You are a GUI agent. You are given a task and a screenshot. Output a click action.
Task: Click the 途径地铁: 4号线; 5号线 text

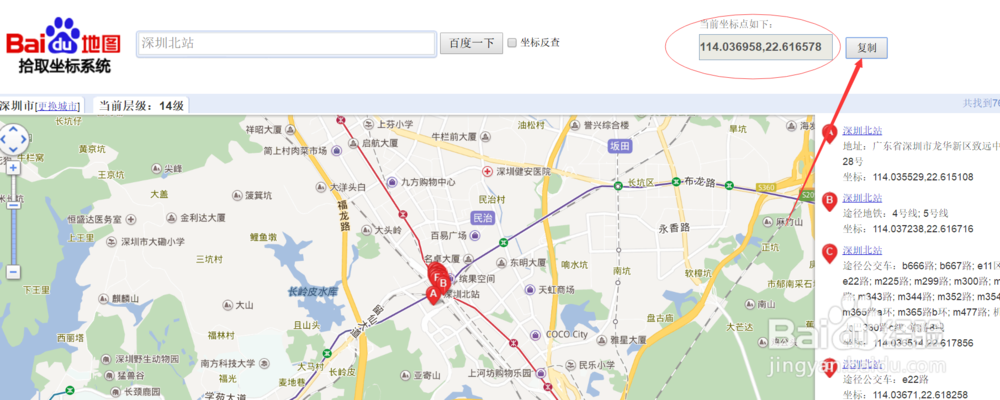point(895,213)
